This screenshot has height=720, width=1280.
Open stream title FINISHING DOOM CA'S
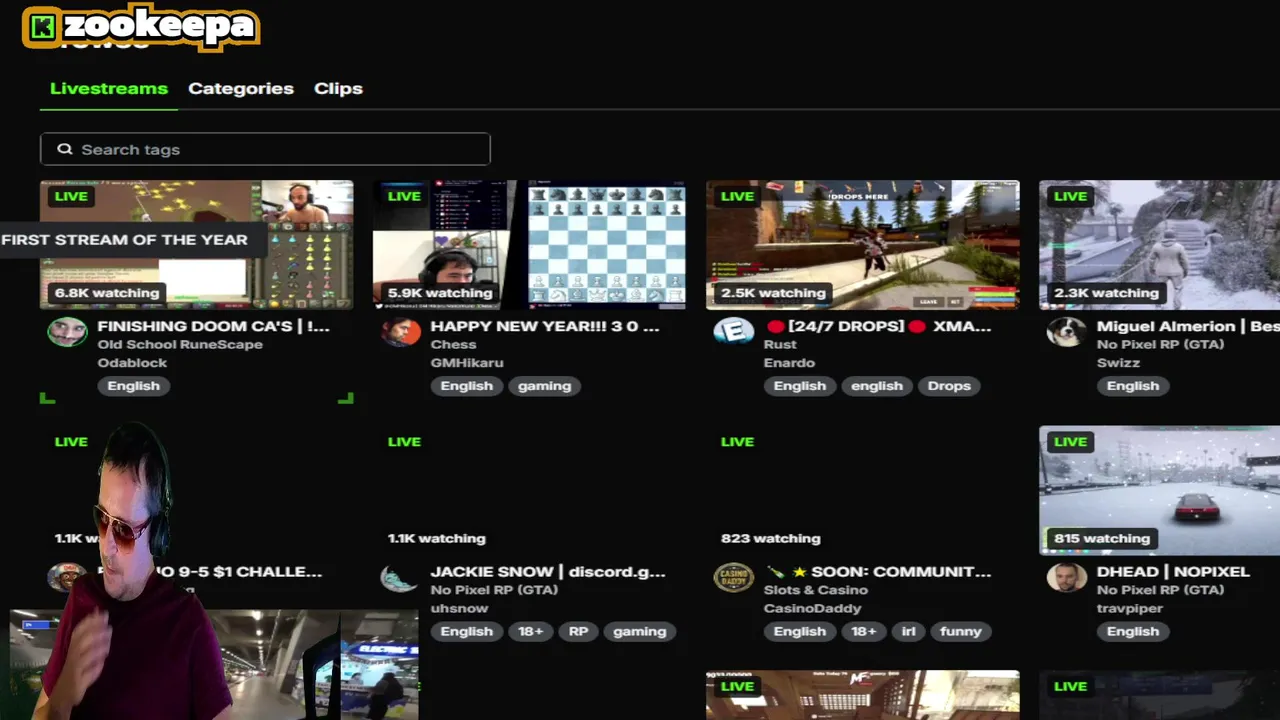[213, 326]
